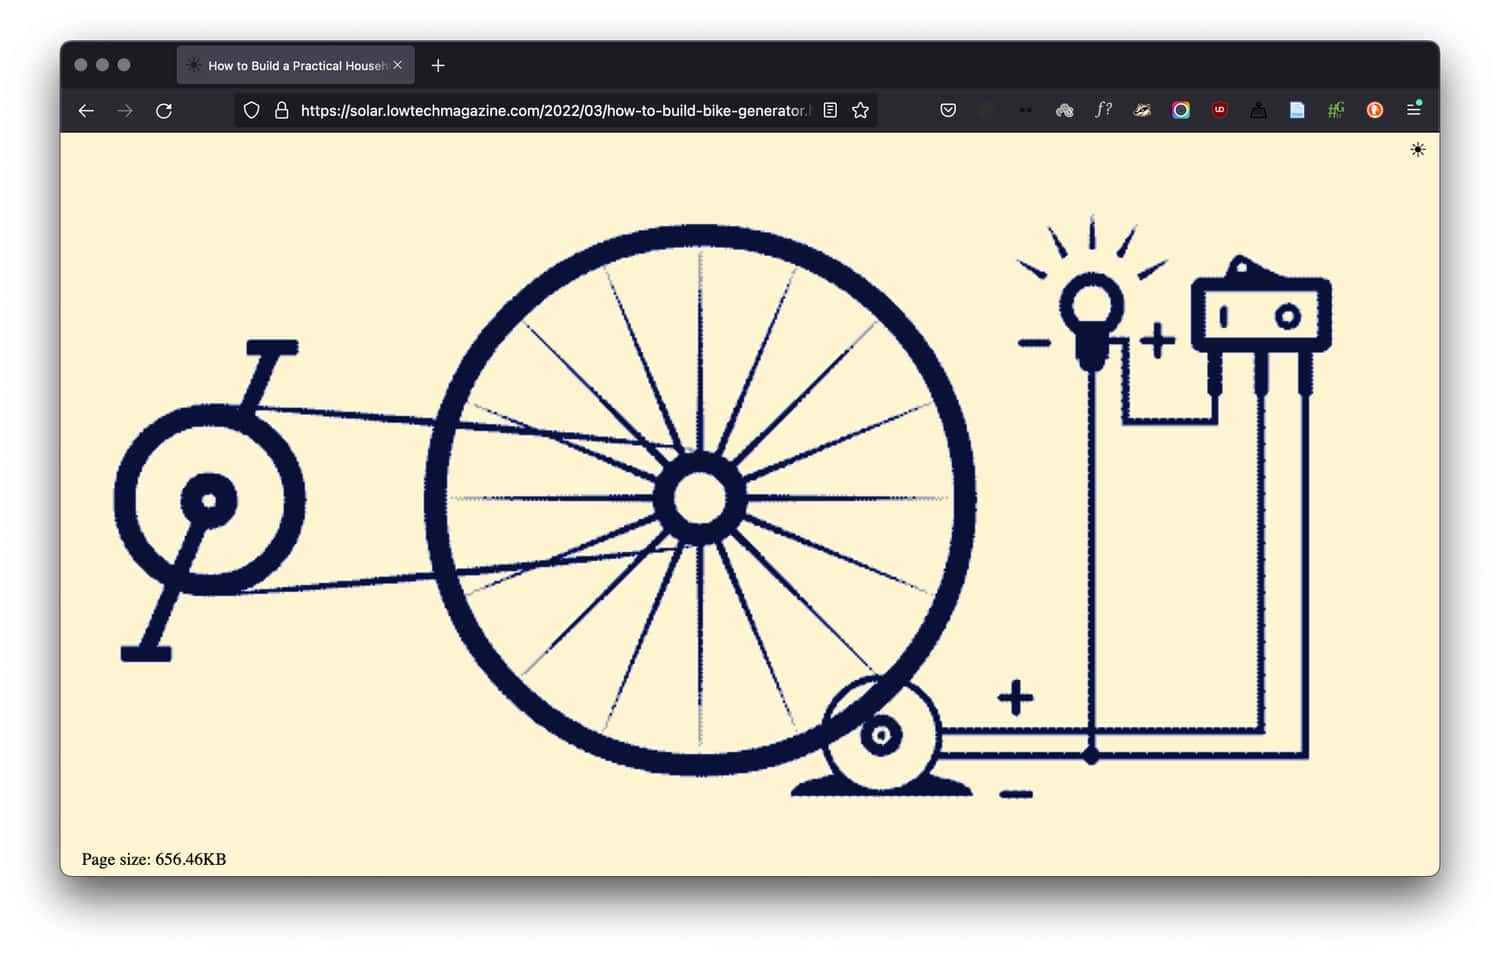Open the green #G extension
The width and height of the screenshot is (1500, 956).
[1336, 111]
